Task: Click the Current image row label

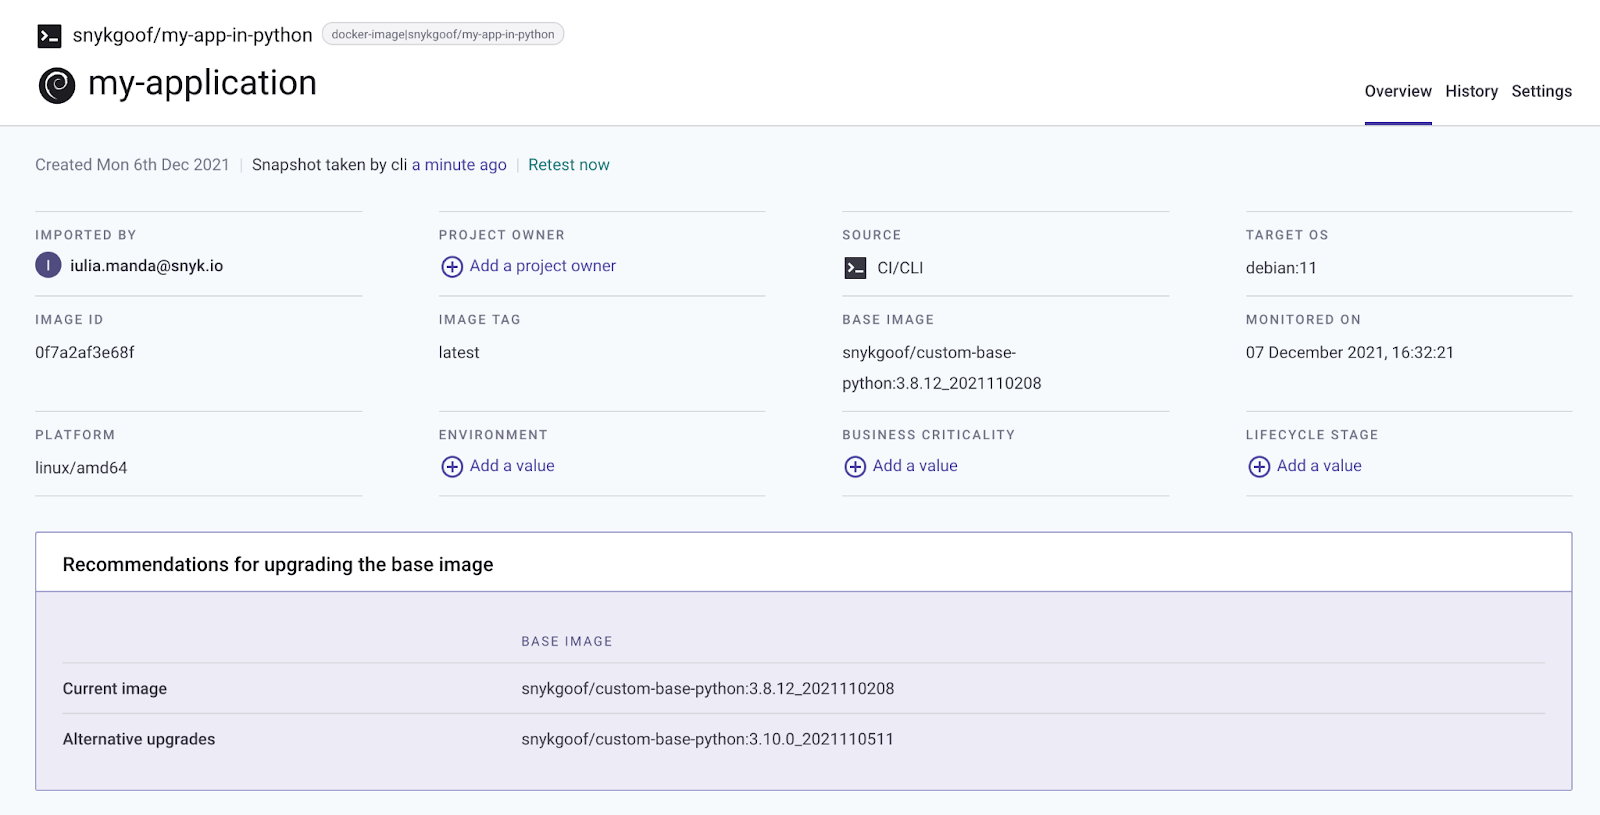Action: coord(115,689)
